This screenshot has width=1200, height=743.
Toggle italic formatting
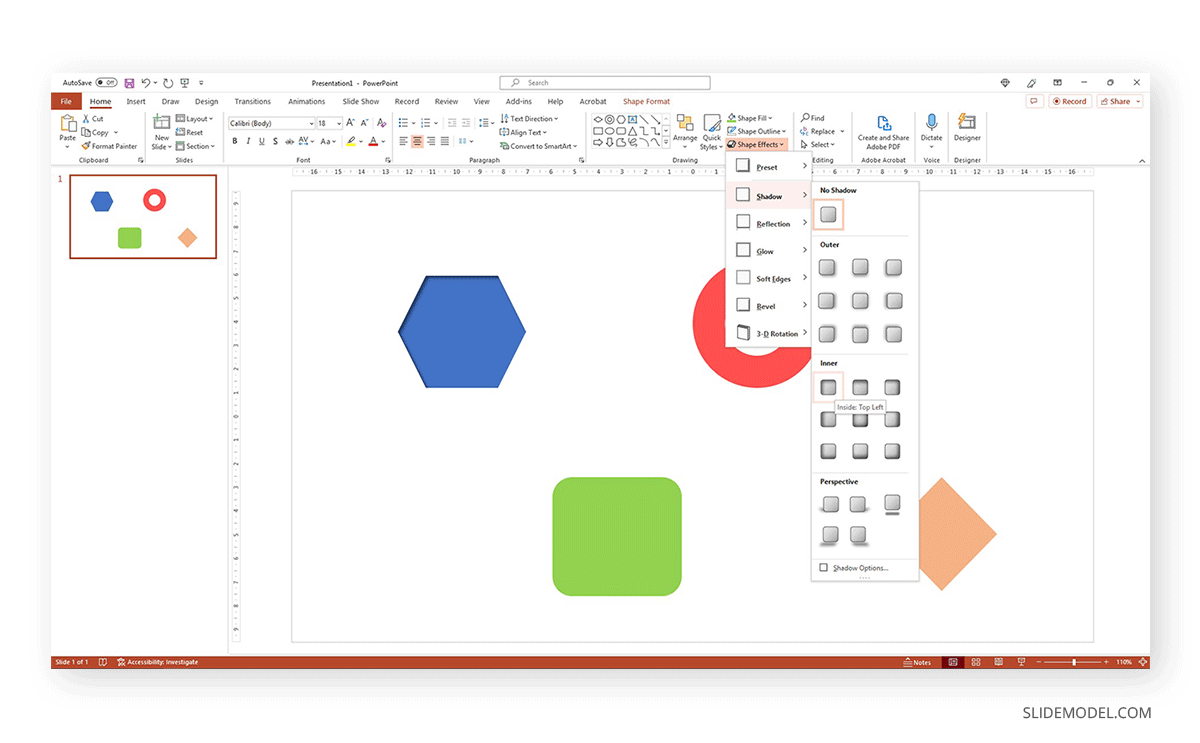(x=248, y=141)
